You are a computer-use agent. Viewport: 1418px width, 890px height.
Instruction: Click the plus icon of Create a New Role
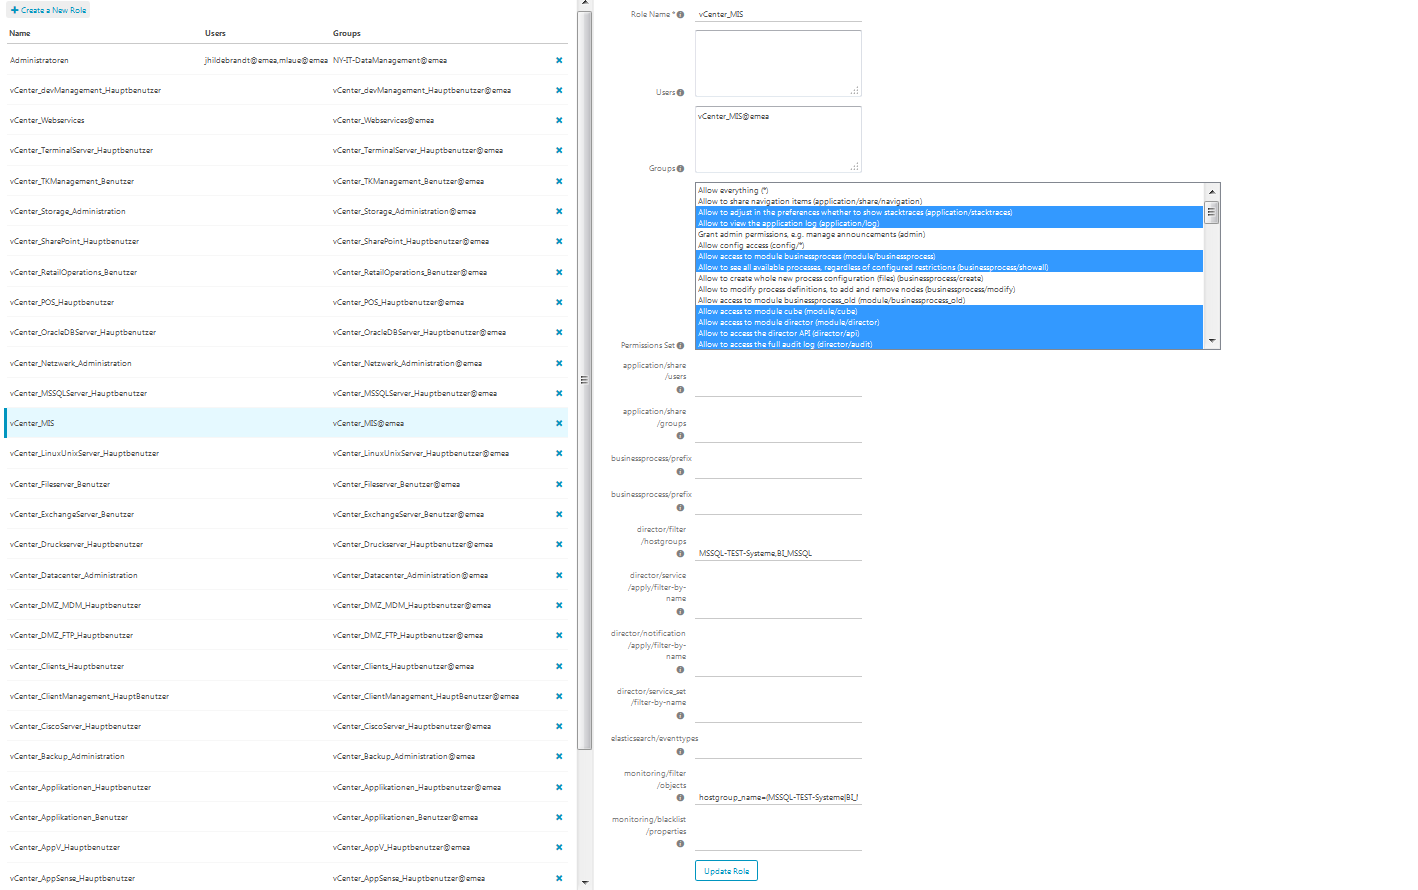[x=15, y=10]
